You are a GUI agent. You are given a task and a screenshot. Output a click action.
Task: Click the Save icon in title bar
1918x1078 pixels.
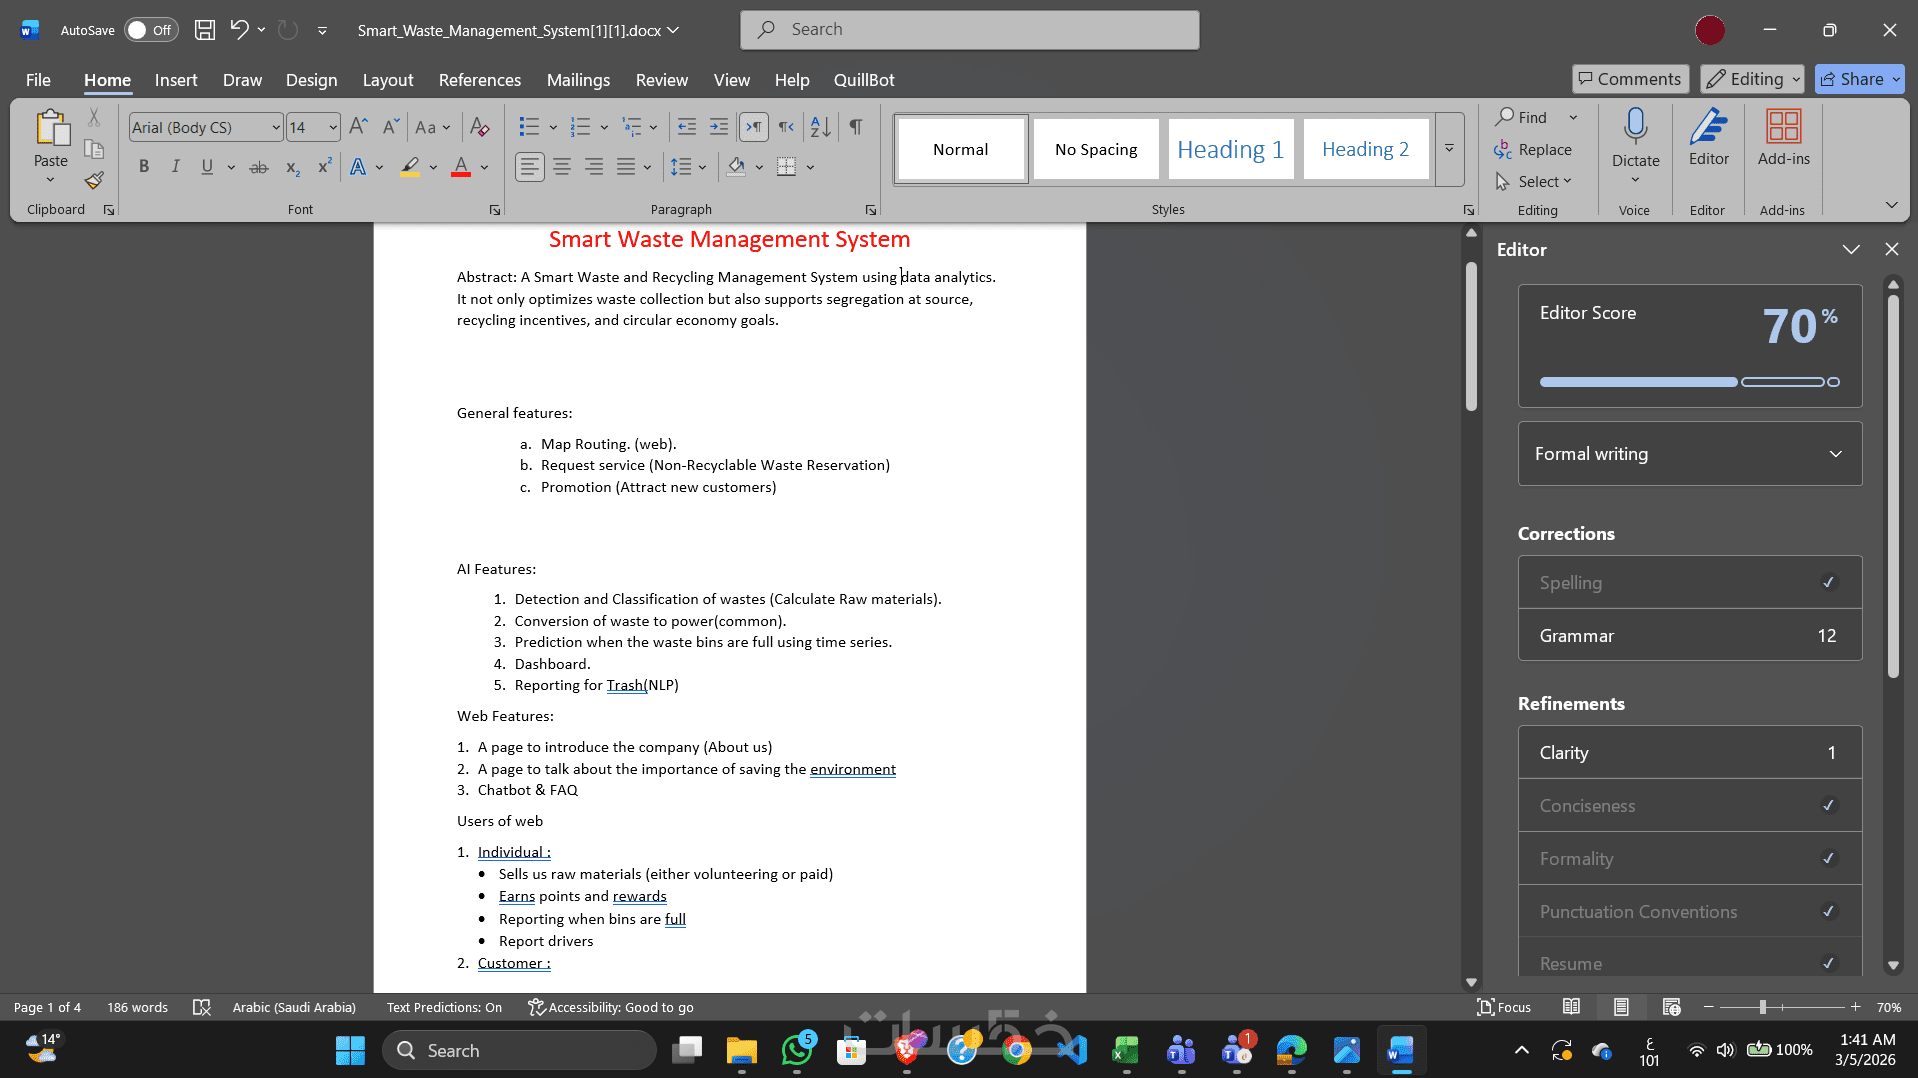coord(205,30)
